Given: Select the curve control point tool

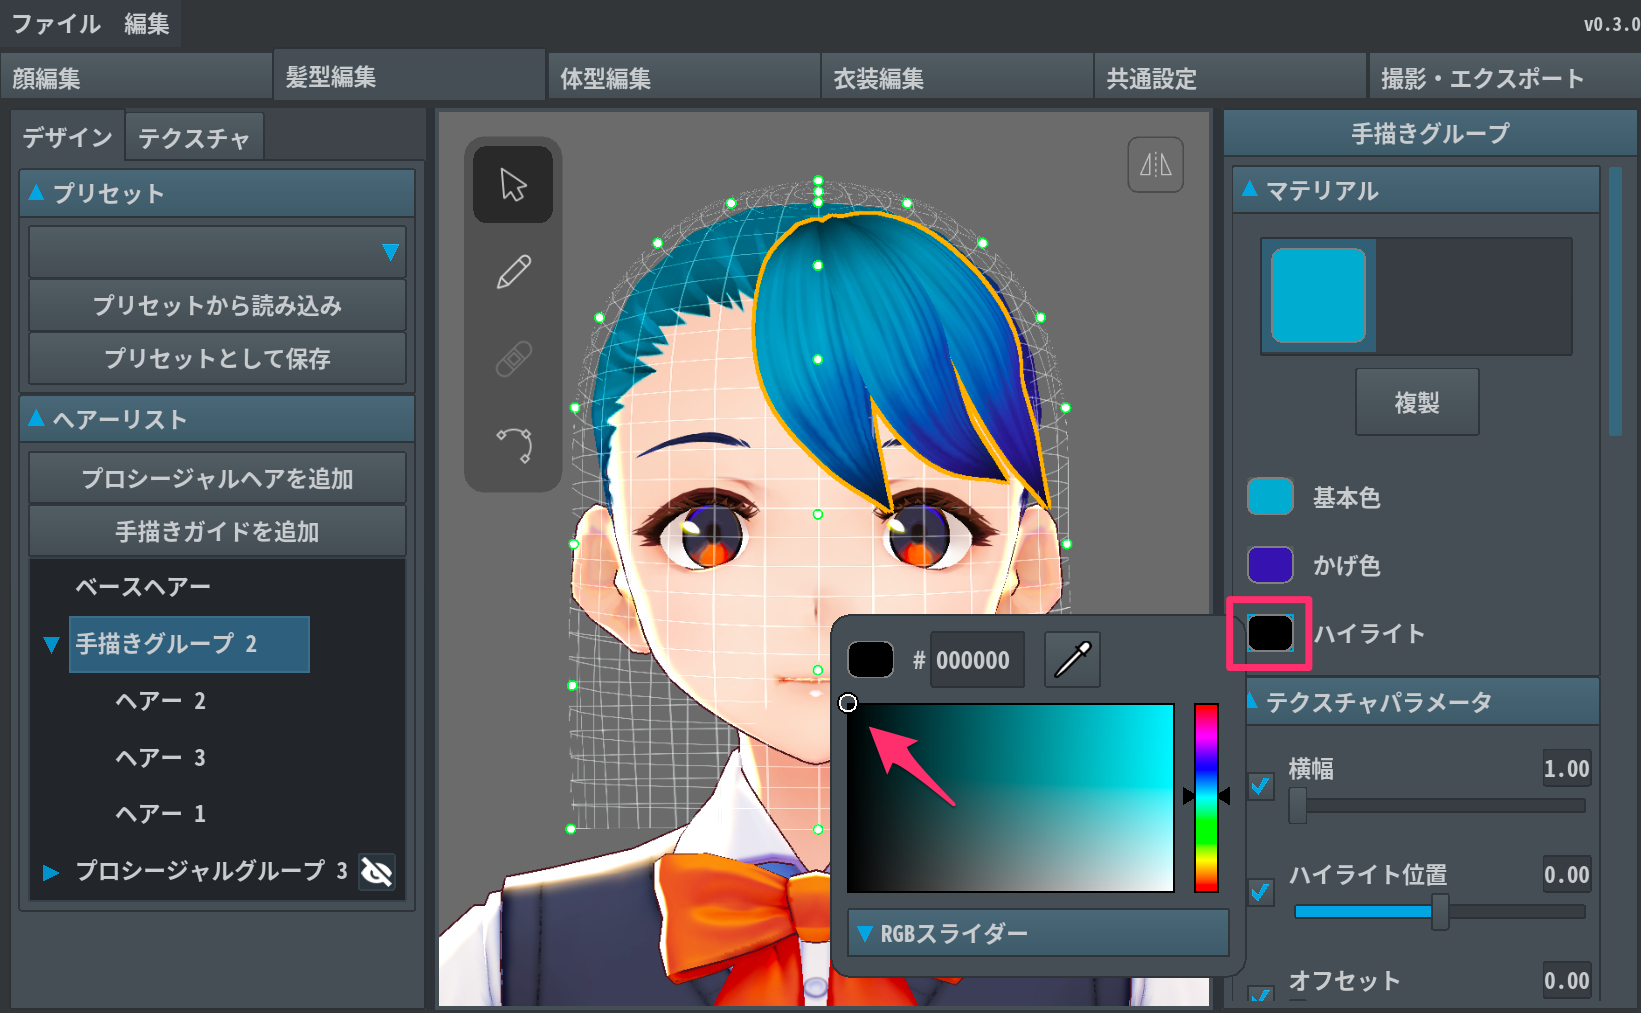Looking at the screenshot, I should pyautogui.click(x=513, y=444).
